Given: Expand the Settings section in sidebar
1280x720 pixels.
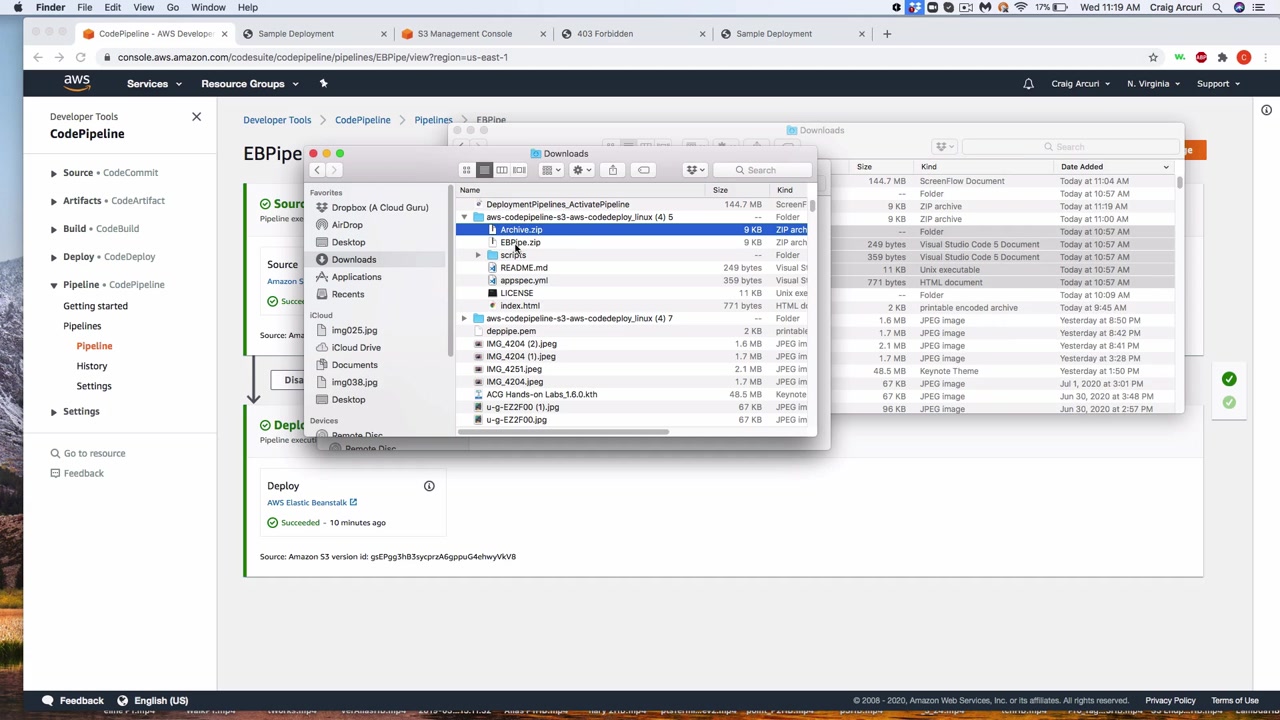Looking at the screenshot, I should pos(54,412).
